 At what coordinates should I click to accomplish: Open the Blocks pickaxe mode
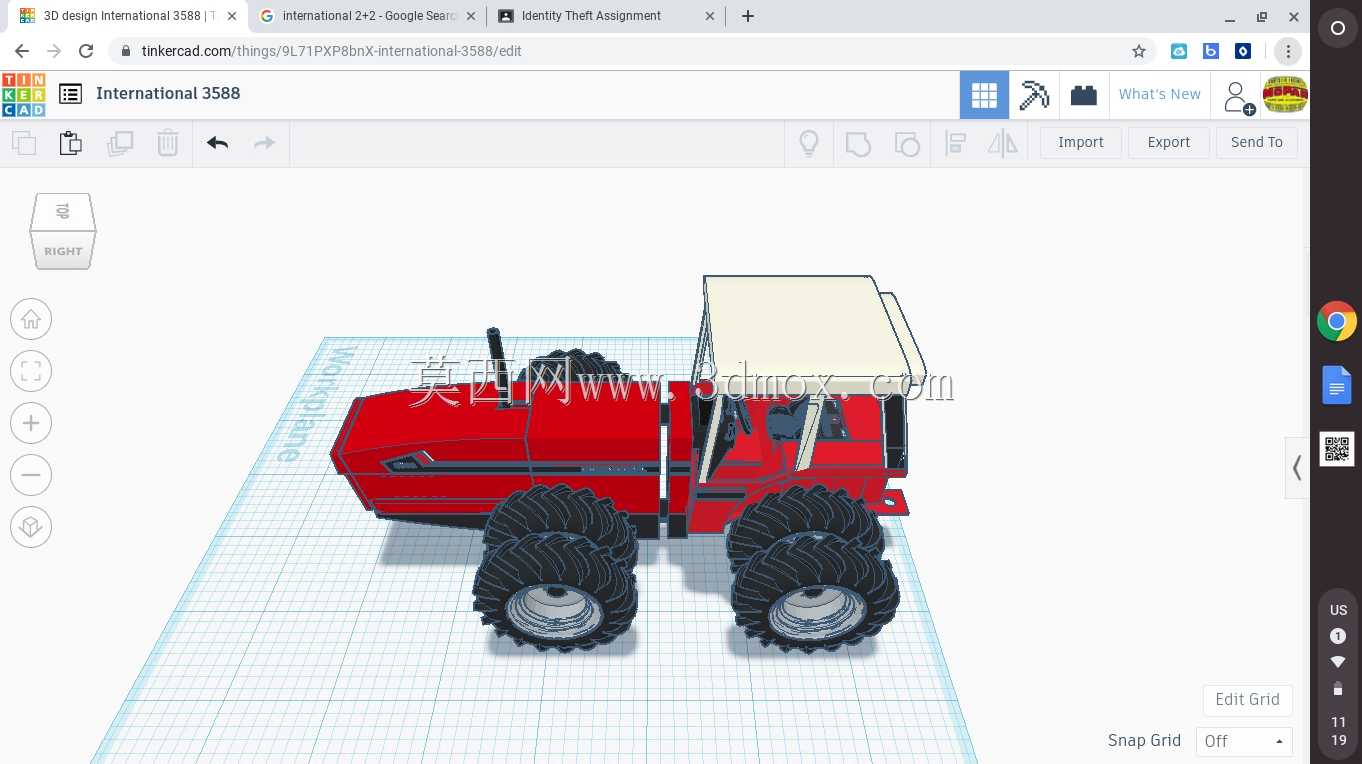pos(1034,95)
